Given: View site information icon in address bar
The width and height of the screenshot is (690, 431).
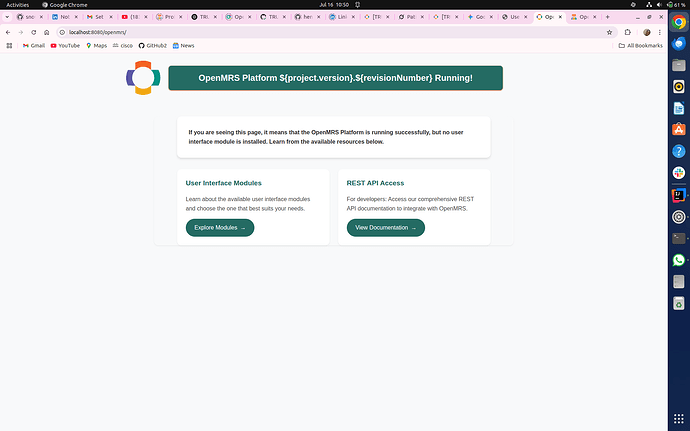Looking at the screenshot, I should pos(62,32).
